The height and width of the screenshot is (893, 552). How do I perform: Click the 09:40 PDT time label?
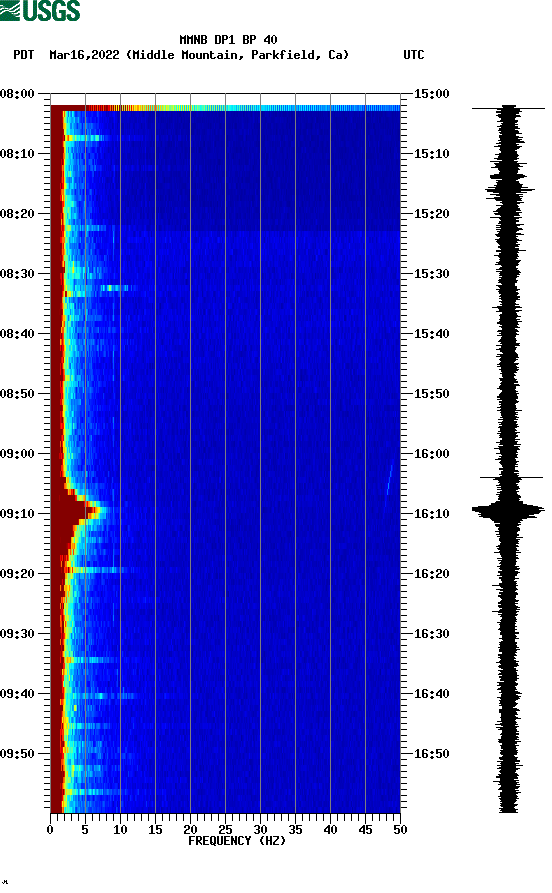(x=17, y=694)
